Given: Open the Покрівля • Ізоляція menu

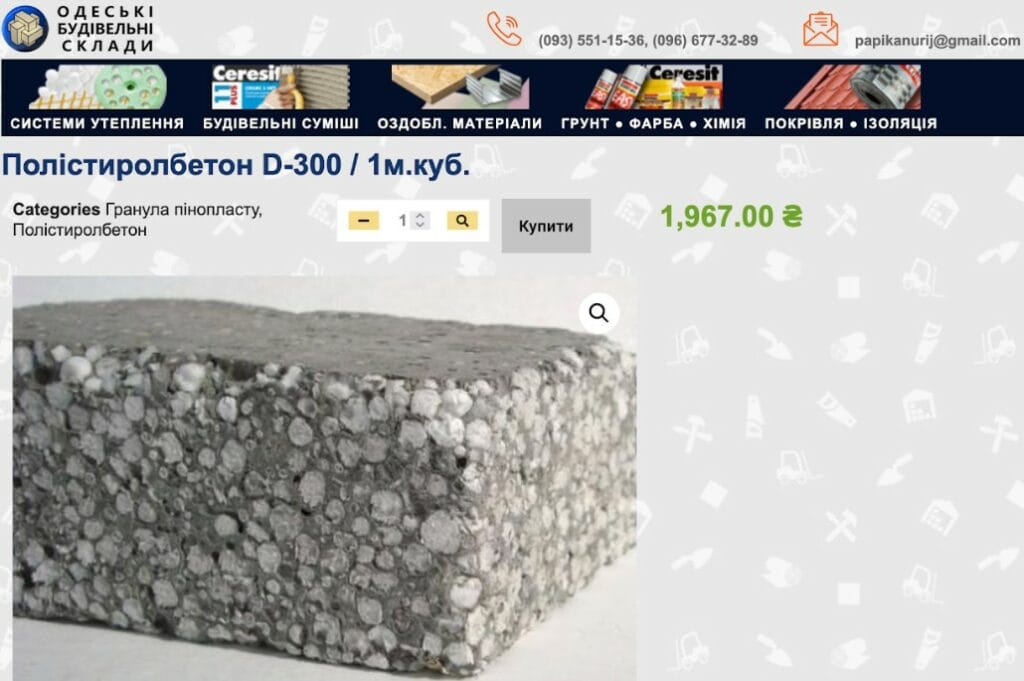Looking at the screenshot, I should (x=851, y=123).
